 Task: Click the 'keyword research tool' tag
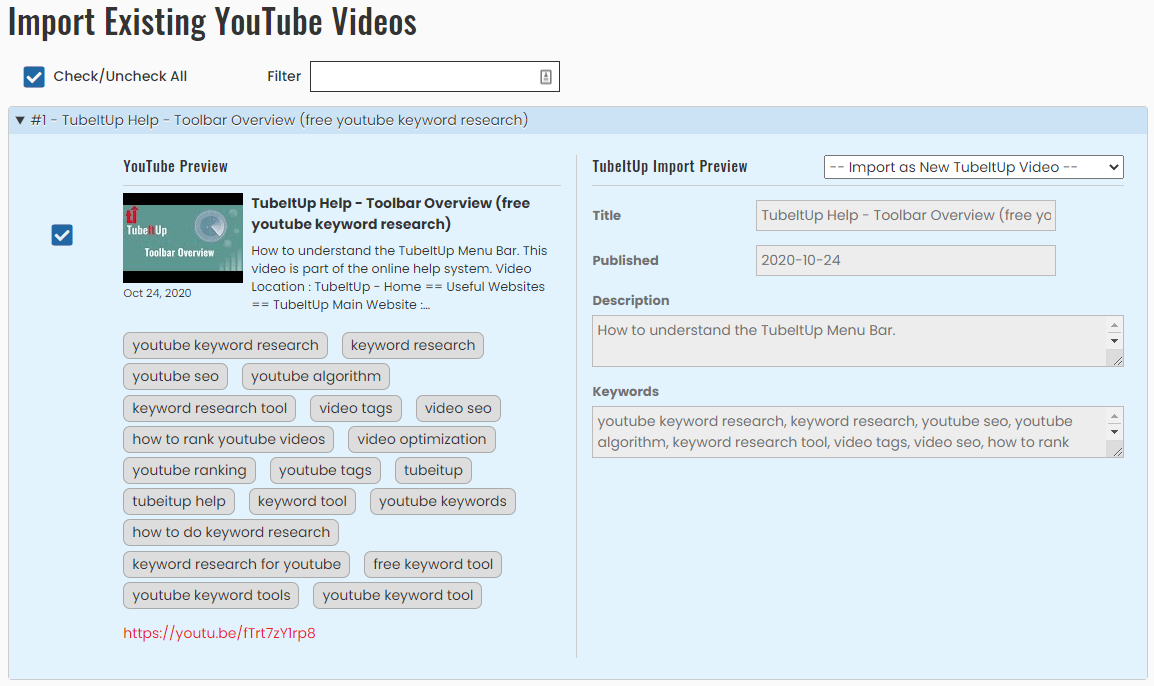point(210,409)
